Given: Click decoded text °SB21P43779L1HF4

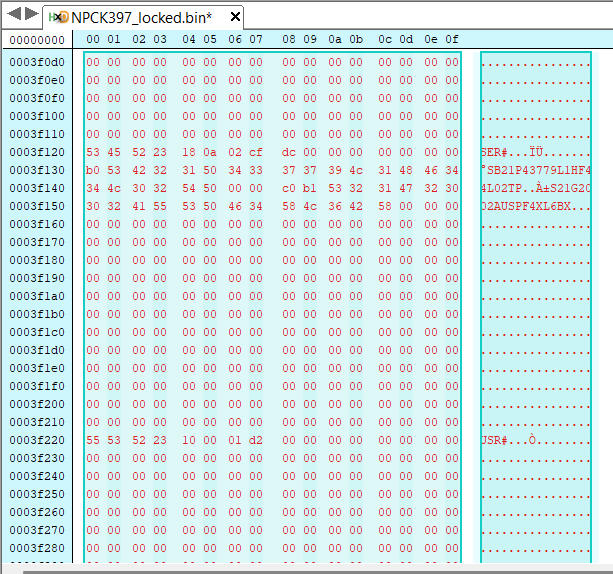Looking at the screenshot, I should point(536,170).
